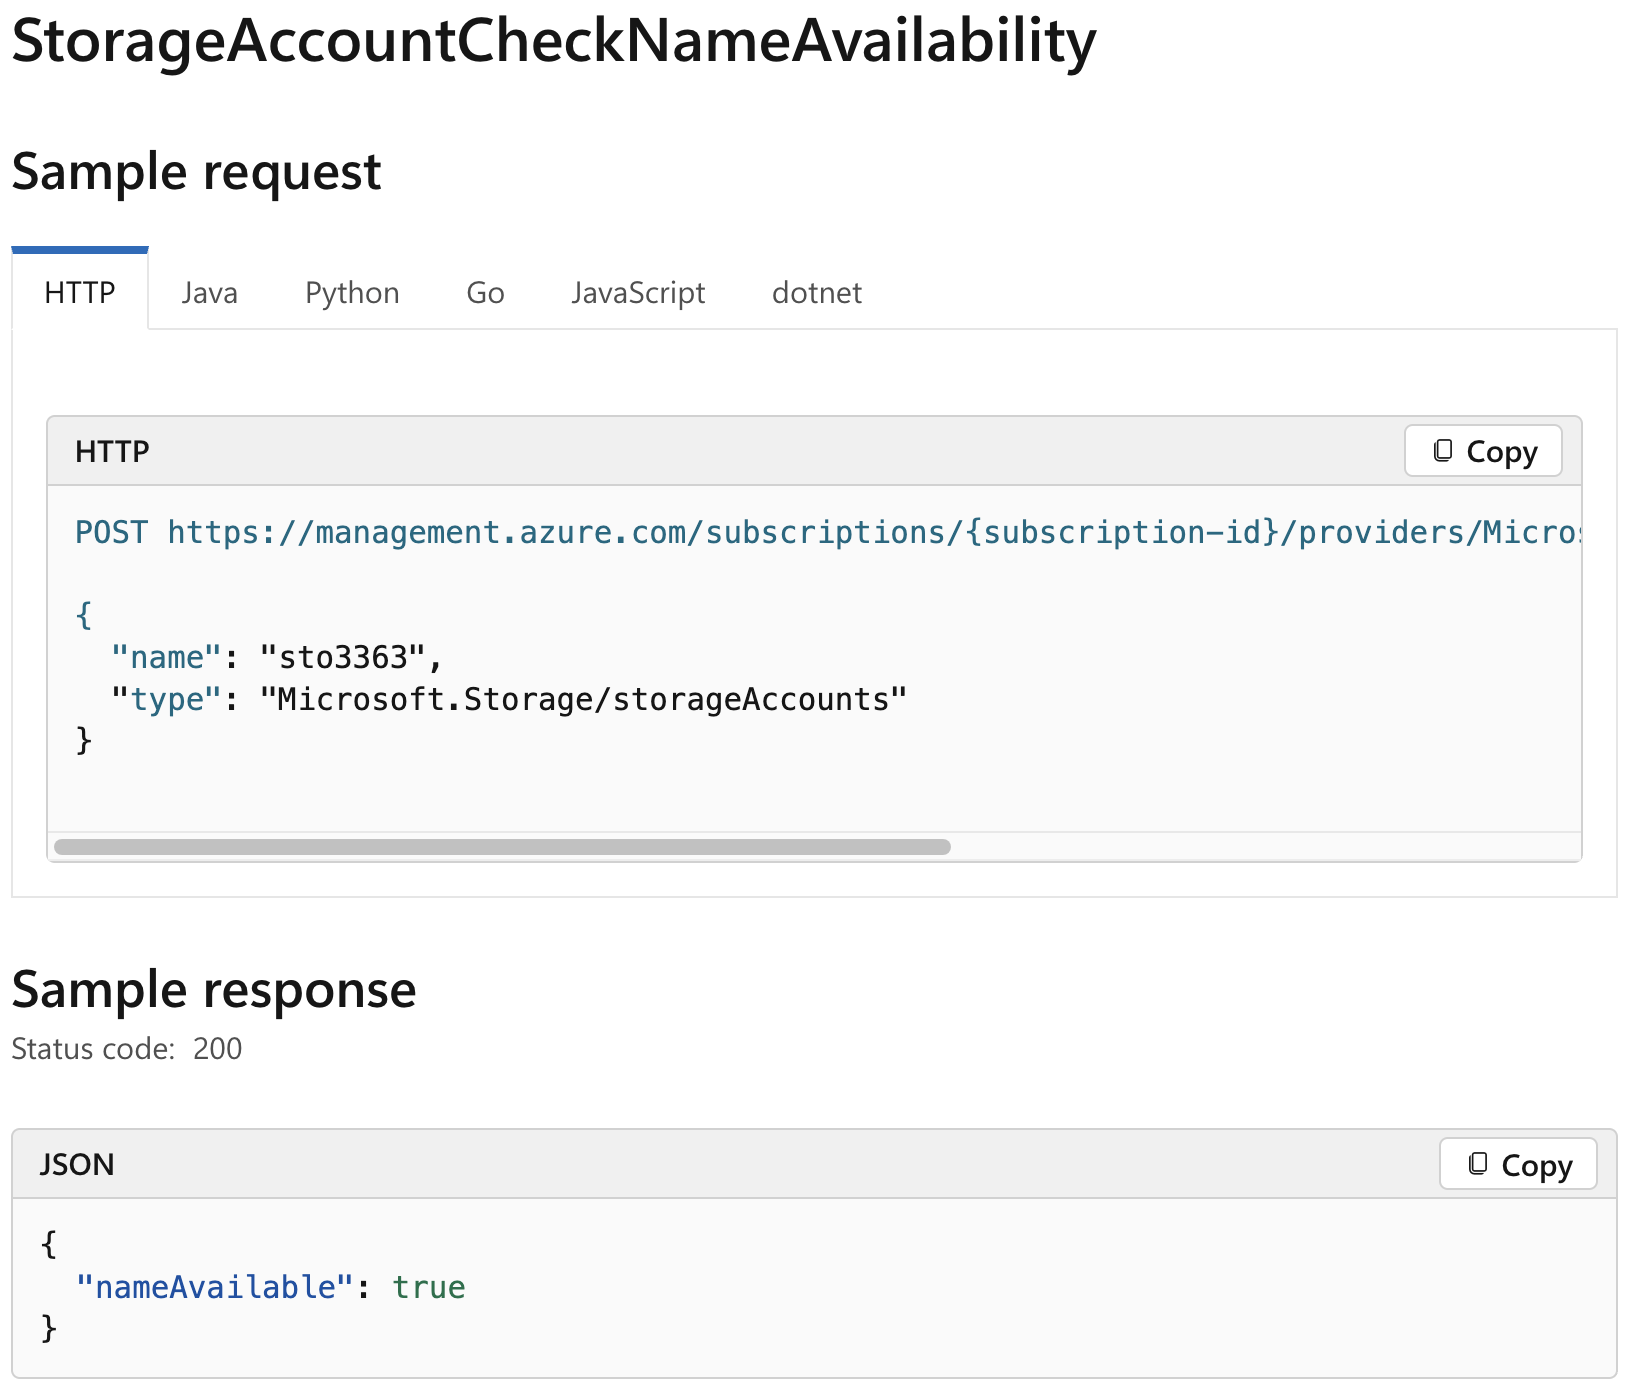Click the "Microsoft.Storage/storageAccounts" type value
The height and width of the screenshot is (1392, 1634).
pos(583,700)
